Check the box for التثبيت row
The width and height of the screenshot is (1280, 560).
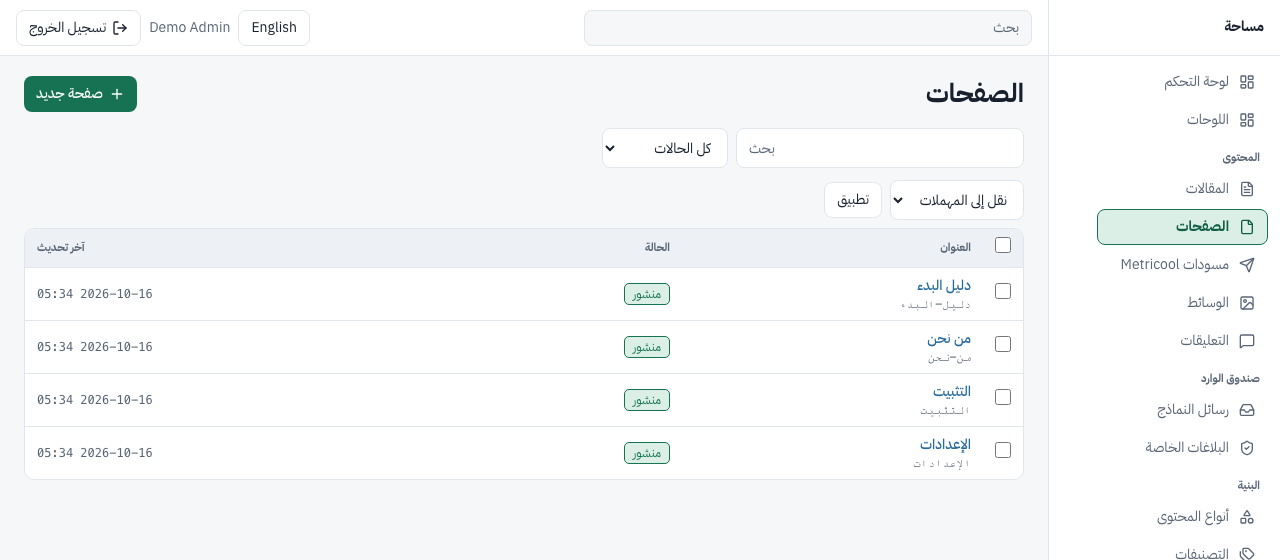(1003, 397)
